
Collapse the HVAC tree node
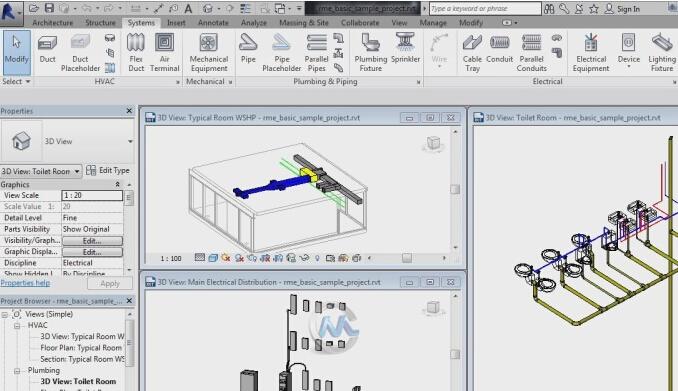[x=17, y=325]
